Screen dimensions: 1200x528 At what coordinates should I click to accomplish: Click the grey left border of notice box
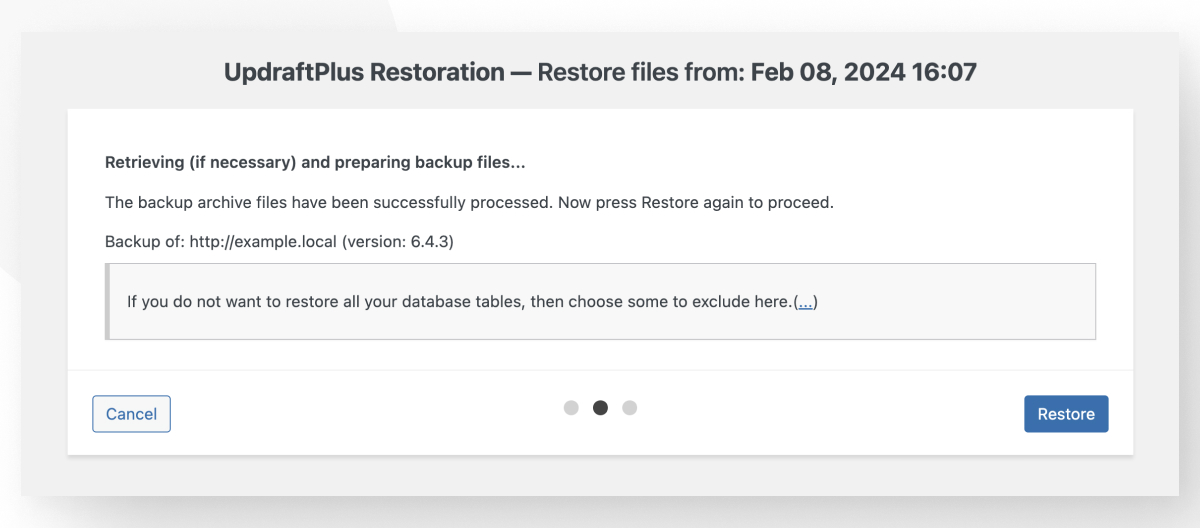click(107, 302)
